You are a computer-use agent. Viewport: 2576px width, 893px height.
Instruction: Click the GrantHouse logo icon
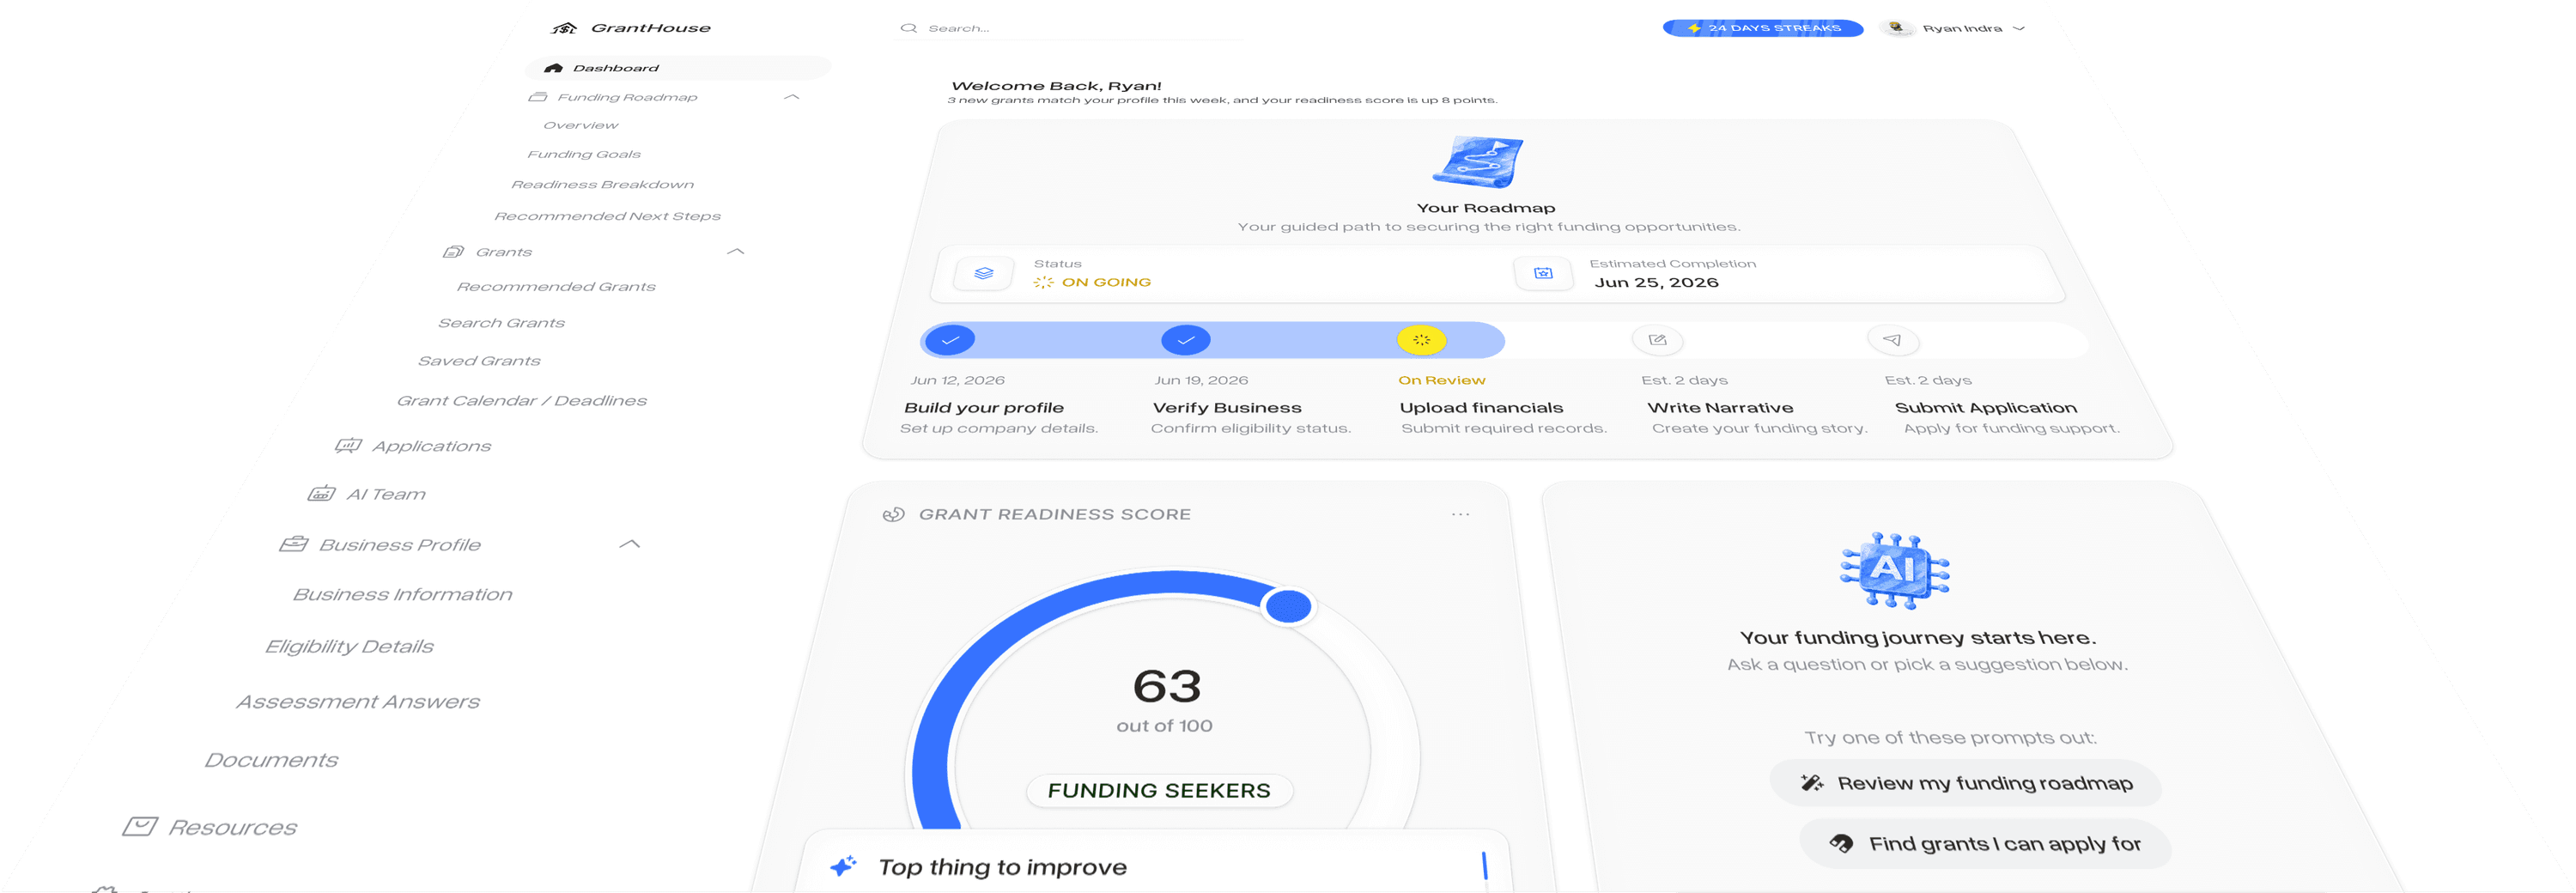(x=565, y=28)
